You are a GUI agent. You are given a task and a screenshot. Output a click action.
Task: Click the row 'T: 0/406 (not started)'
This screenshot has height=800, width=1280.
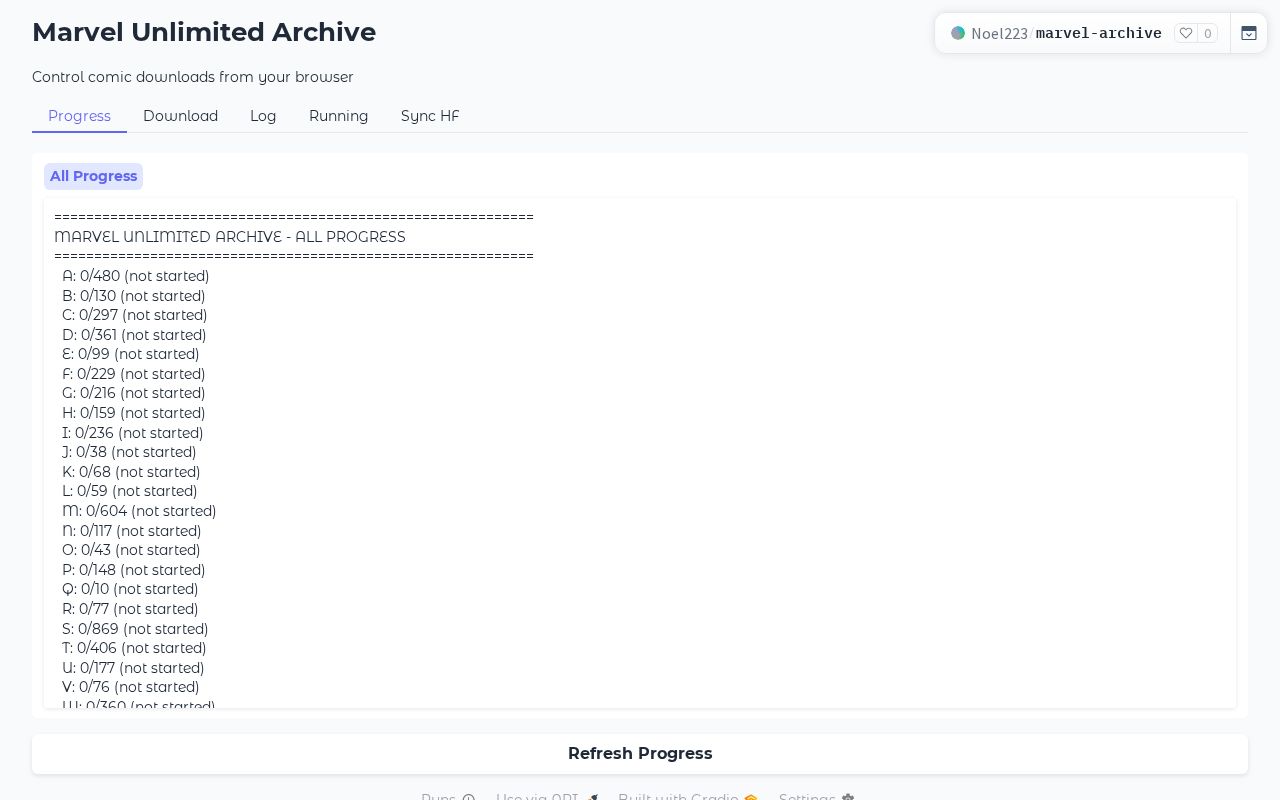(x=134, y=648)
